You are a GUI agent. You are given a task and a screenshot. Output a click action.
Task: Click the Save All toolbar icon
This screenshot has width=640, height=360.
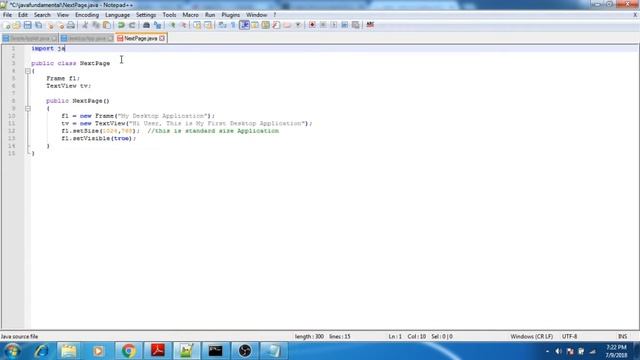[x=38, y=25]
